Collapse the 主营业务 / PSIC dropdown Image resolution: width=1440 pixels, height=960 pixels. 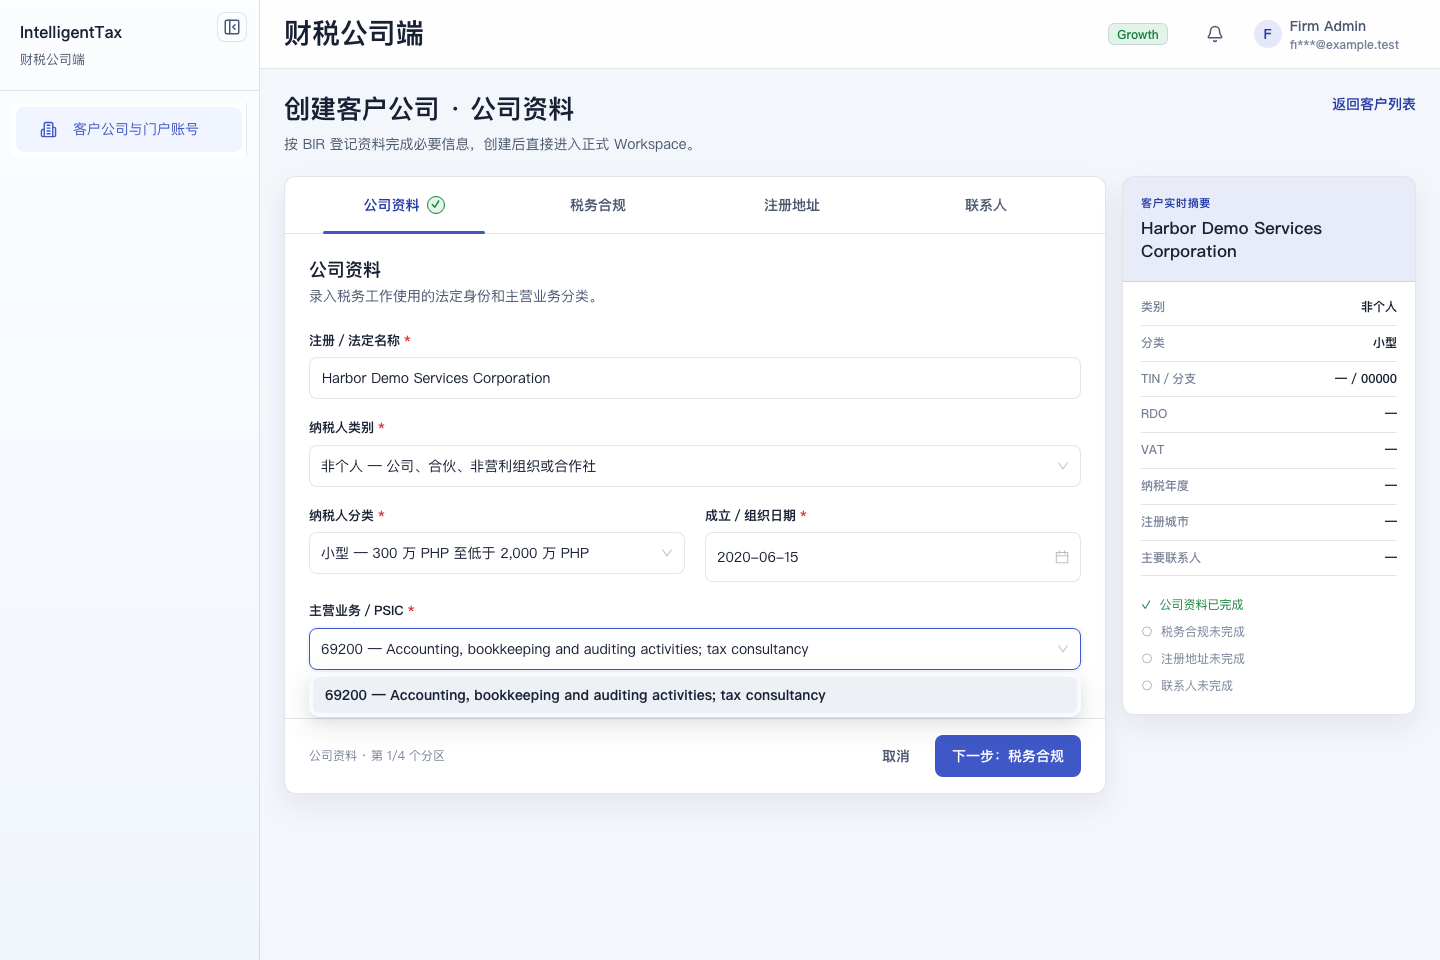coord(695,649)
